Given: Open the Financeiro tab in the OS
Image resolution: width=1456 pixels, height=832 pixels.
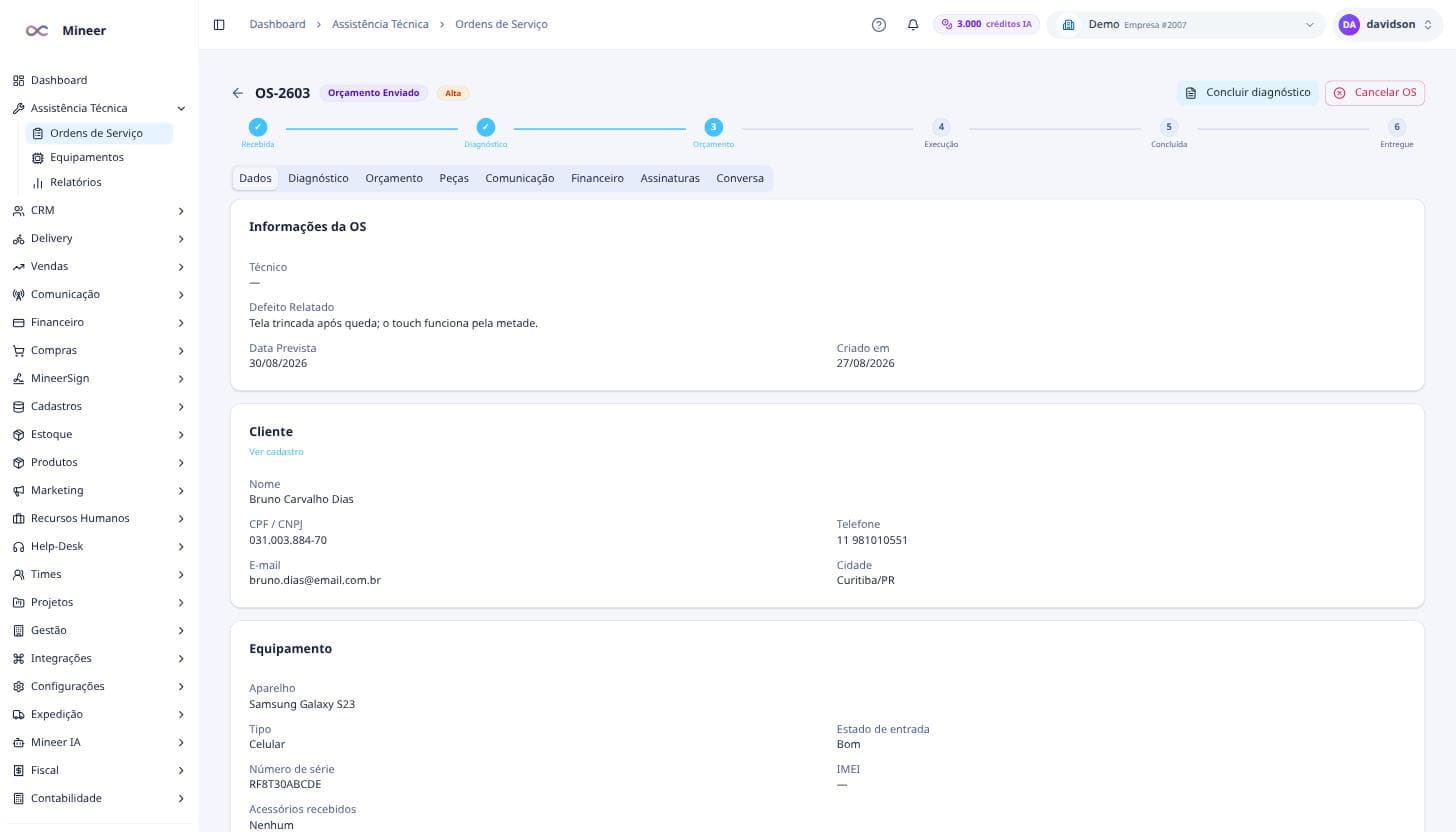Looking at the screenshot, I should point(597,178).
